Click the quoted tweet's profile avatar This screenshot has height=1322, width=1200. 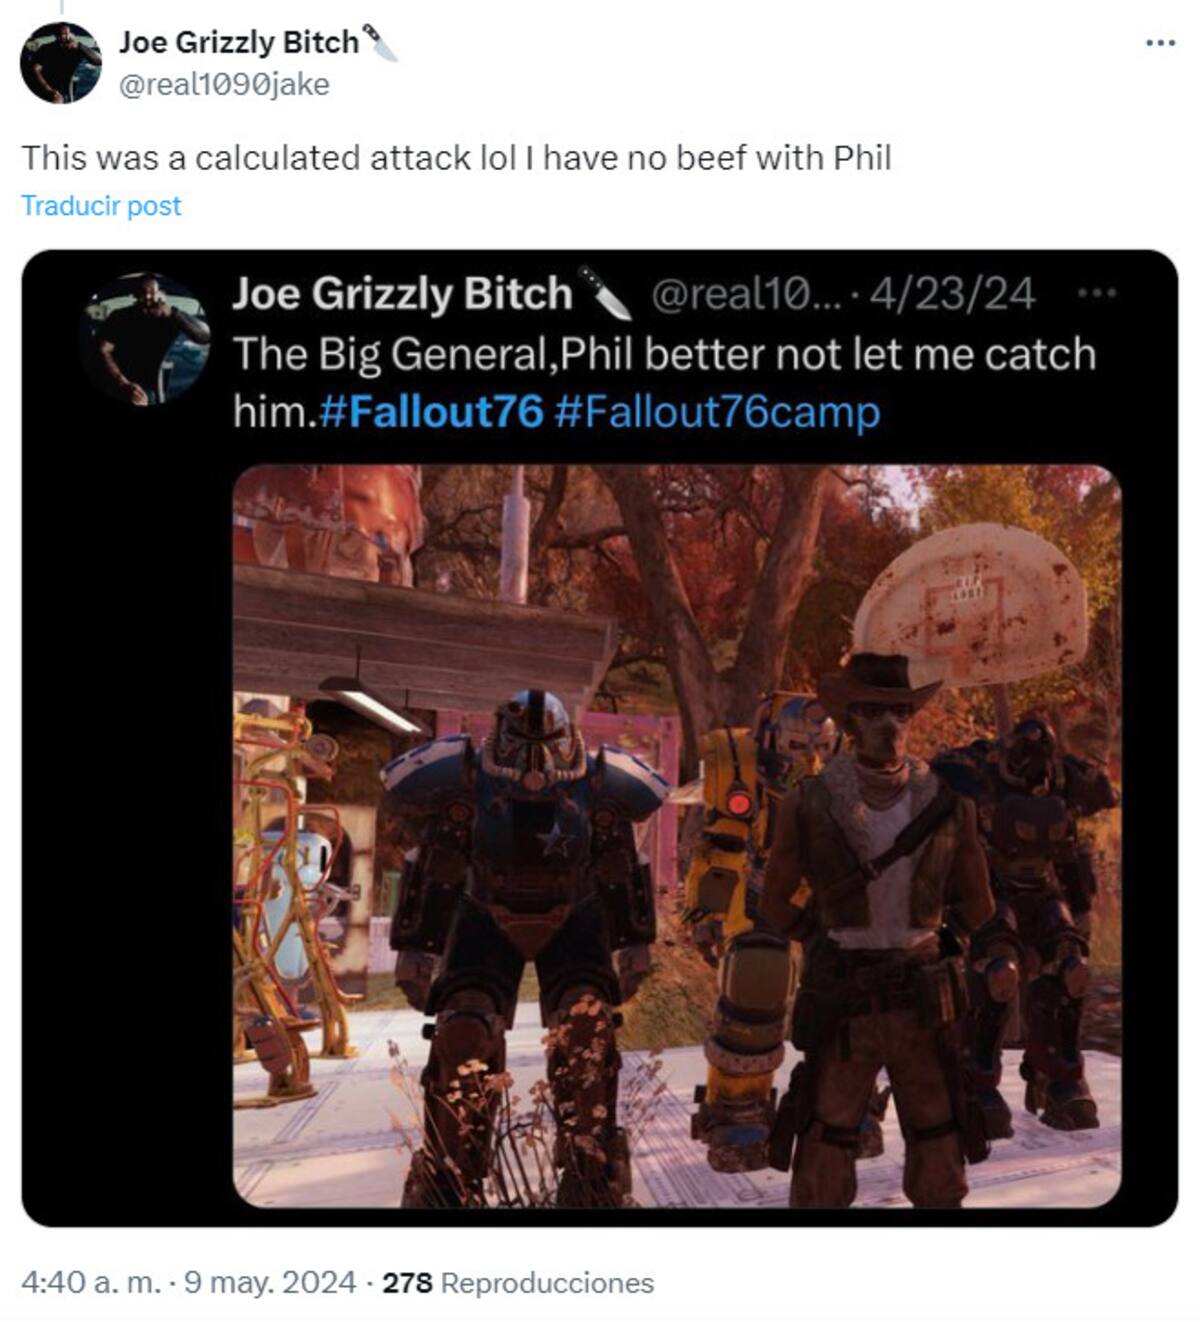coord(146,339)
